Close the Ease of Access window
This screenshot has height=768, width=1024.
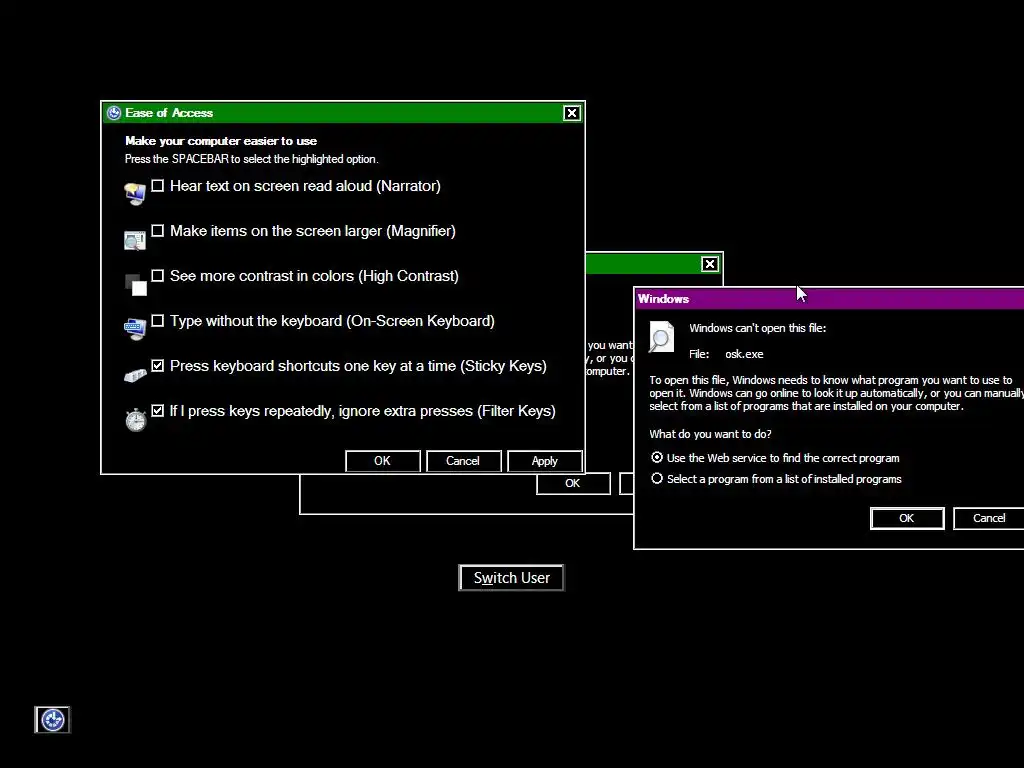[x=571, y=113]
